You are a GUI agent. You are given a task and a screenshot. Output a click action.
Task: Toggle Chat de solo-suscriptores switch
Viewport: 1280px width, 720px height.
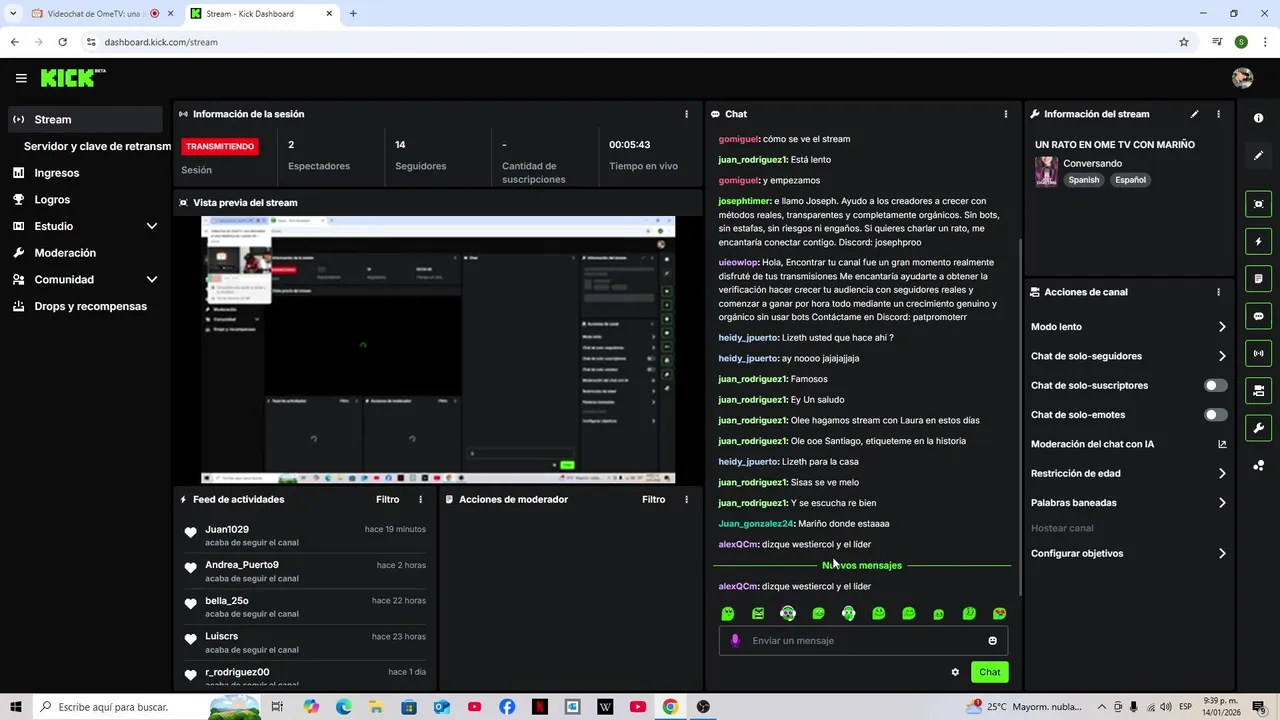pos(1215,385)
